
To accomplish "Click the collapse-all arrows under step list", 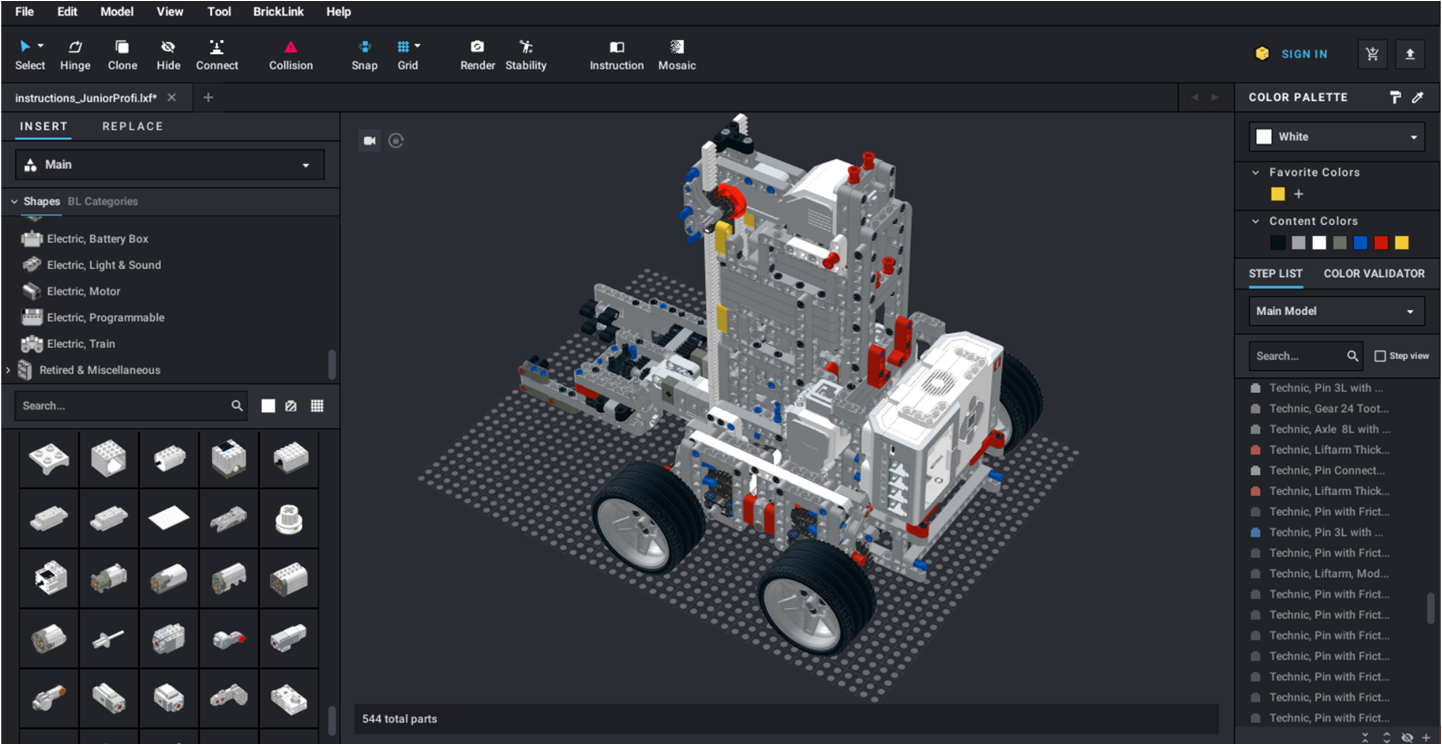I will pyautogui.click(x=1366, y=737).
